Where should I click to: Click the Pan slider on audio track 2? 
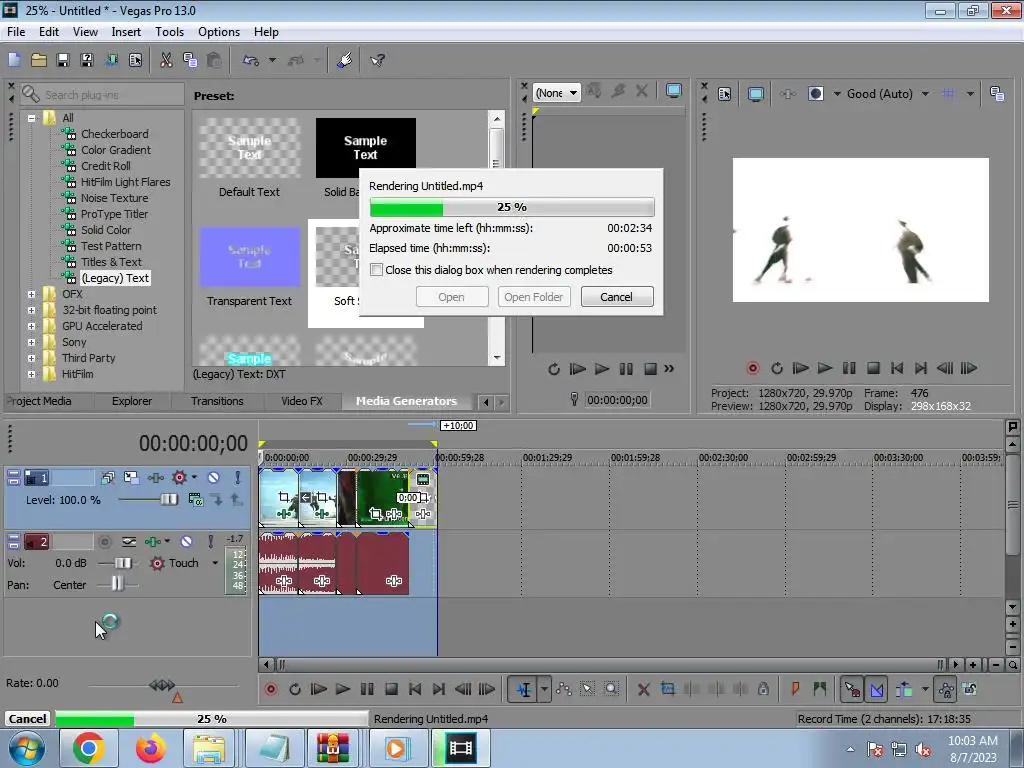(118, 584)
